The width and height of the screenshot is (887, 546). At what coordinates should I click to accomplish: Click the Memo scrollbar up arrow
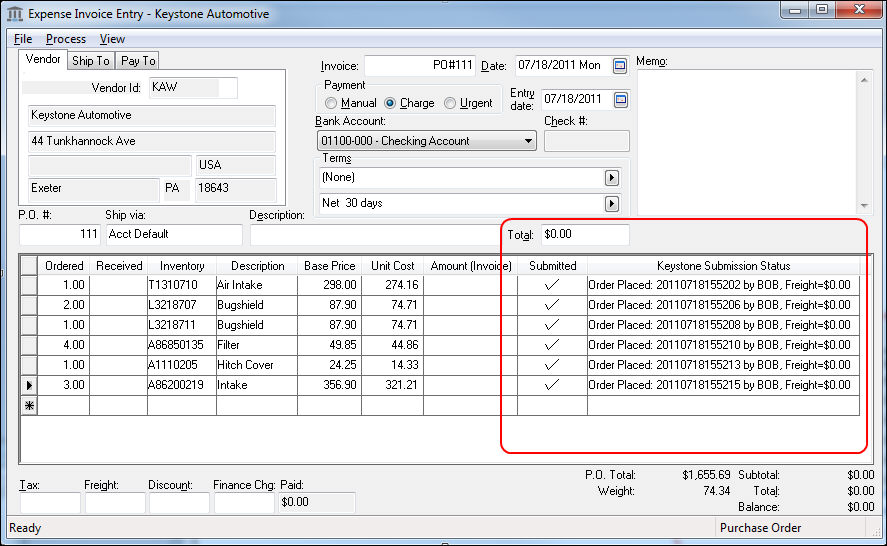[x=864, y=80]
